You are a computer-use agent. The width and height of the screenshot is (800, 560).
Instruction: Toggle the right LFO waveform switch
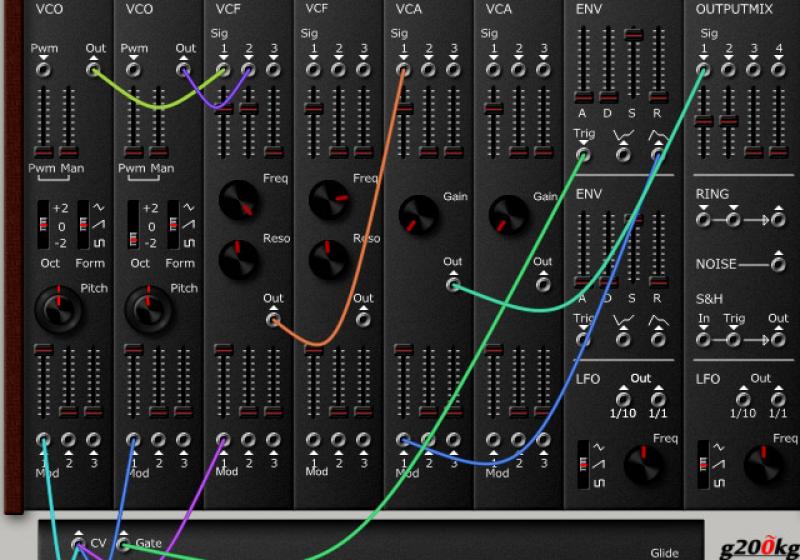[x=704, y=465]
